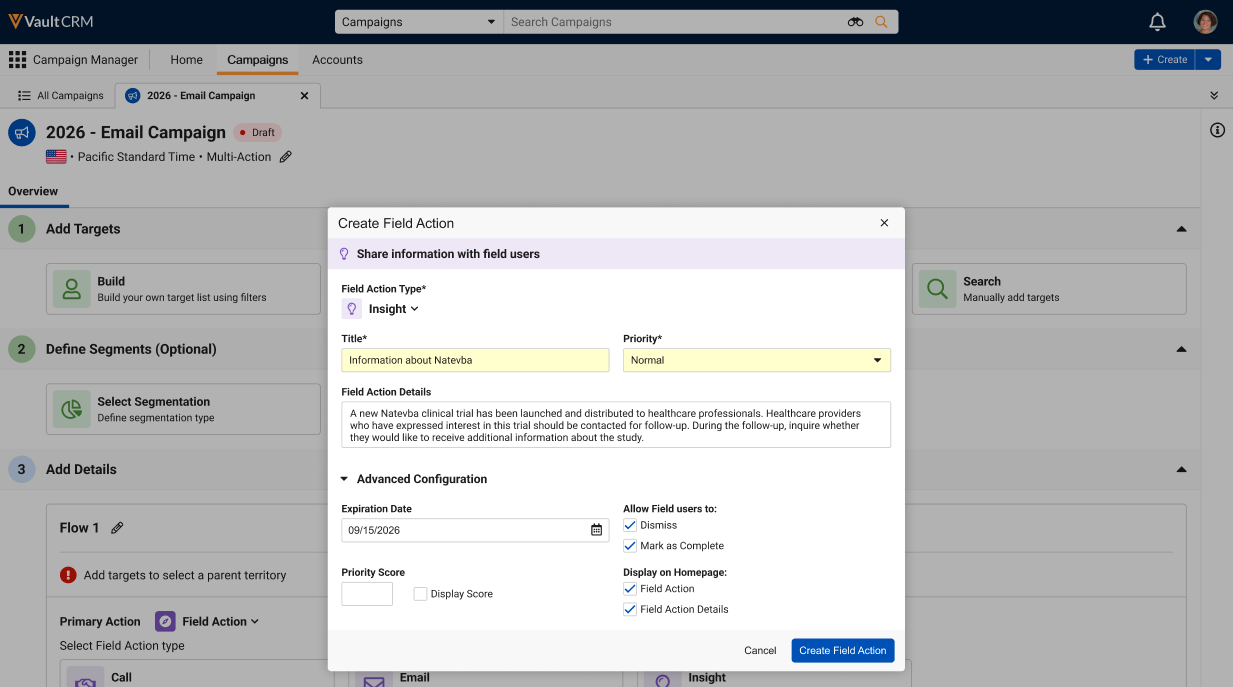Click the binoculars advanced search icon
The width and height of the screenshot is (1233, 687).
(855, 22)
